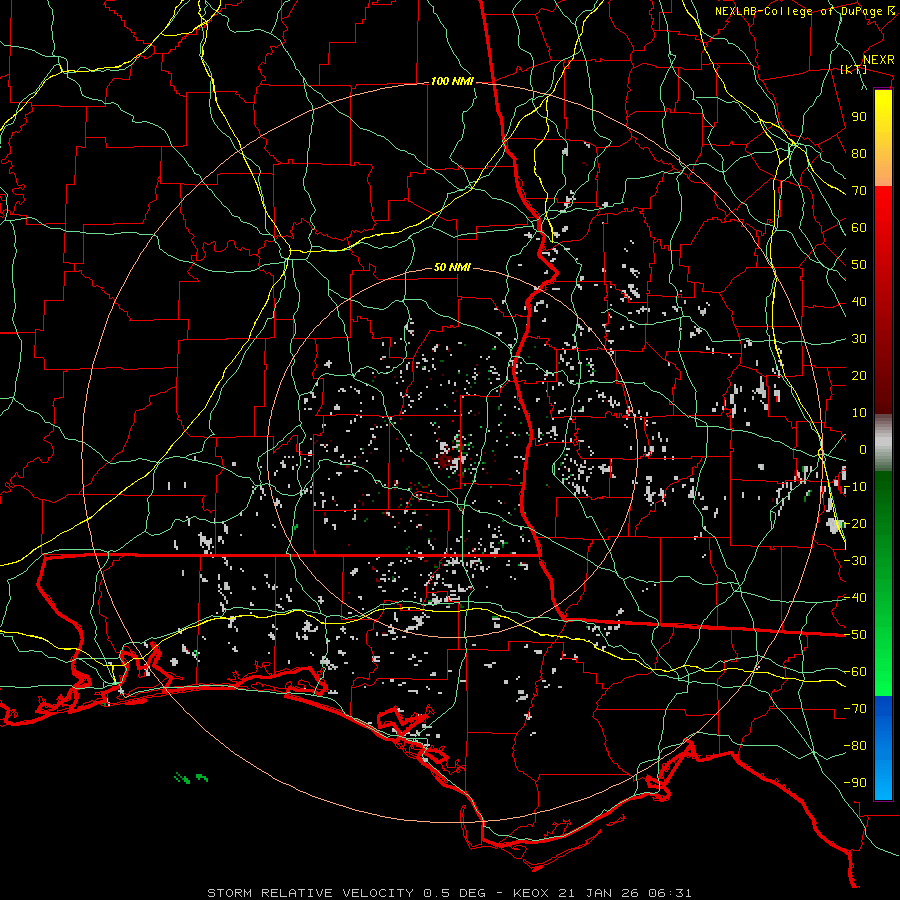Click the 40 value on the velocity scale
The height and width of the screenshot is (900, 900).
[859, 301]
